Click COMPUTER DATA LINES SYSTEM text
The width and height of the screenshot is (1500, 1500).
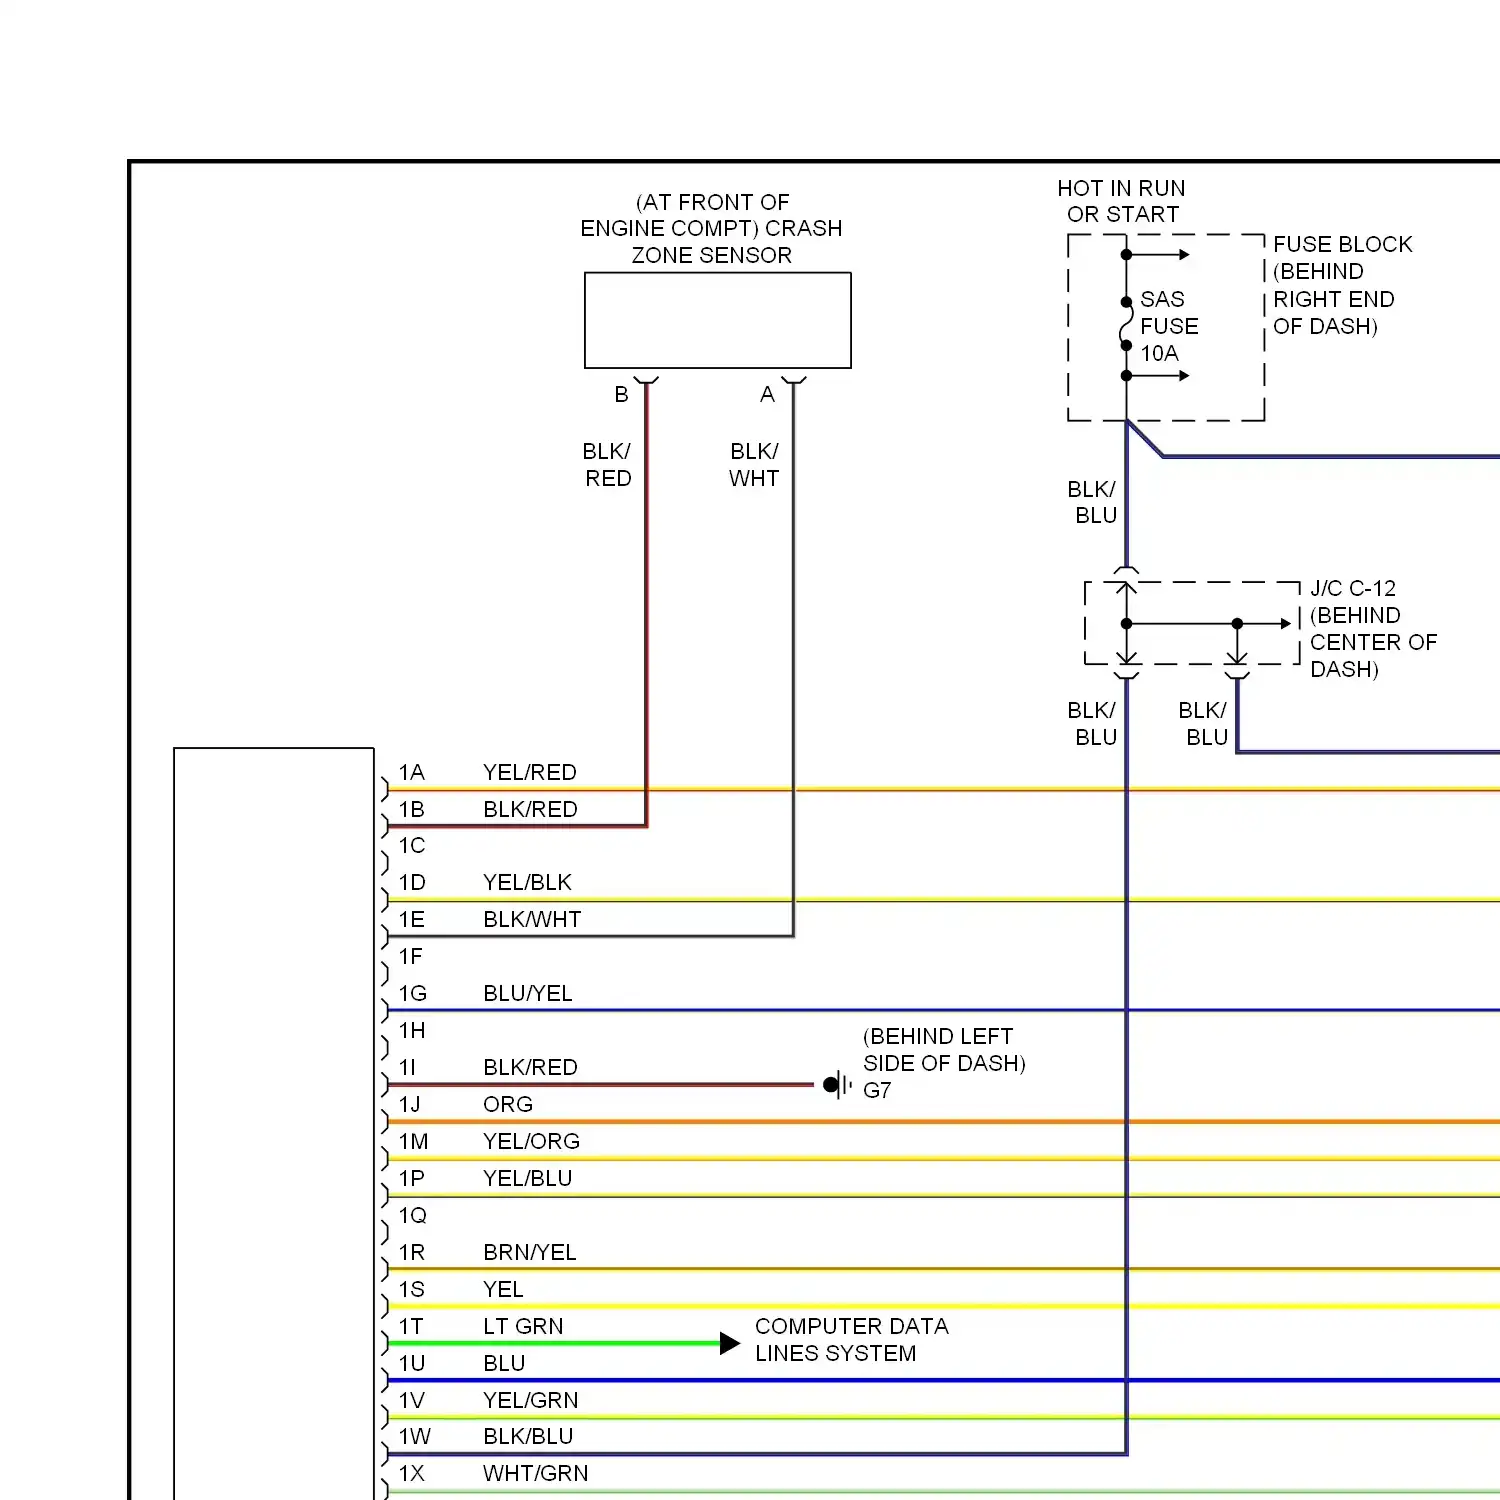click(852, 1340)
